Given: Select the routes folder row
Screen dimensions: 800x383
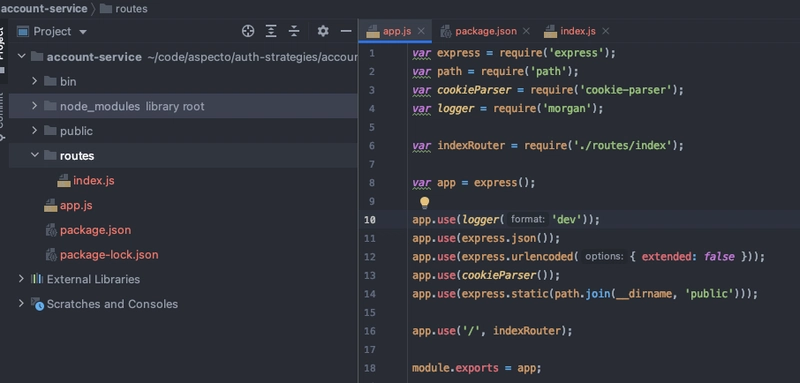Looking at the screenshot, I should click(x=183, y=156).
